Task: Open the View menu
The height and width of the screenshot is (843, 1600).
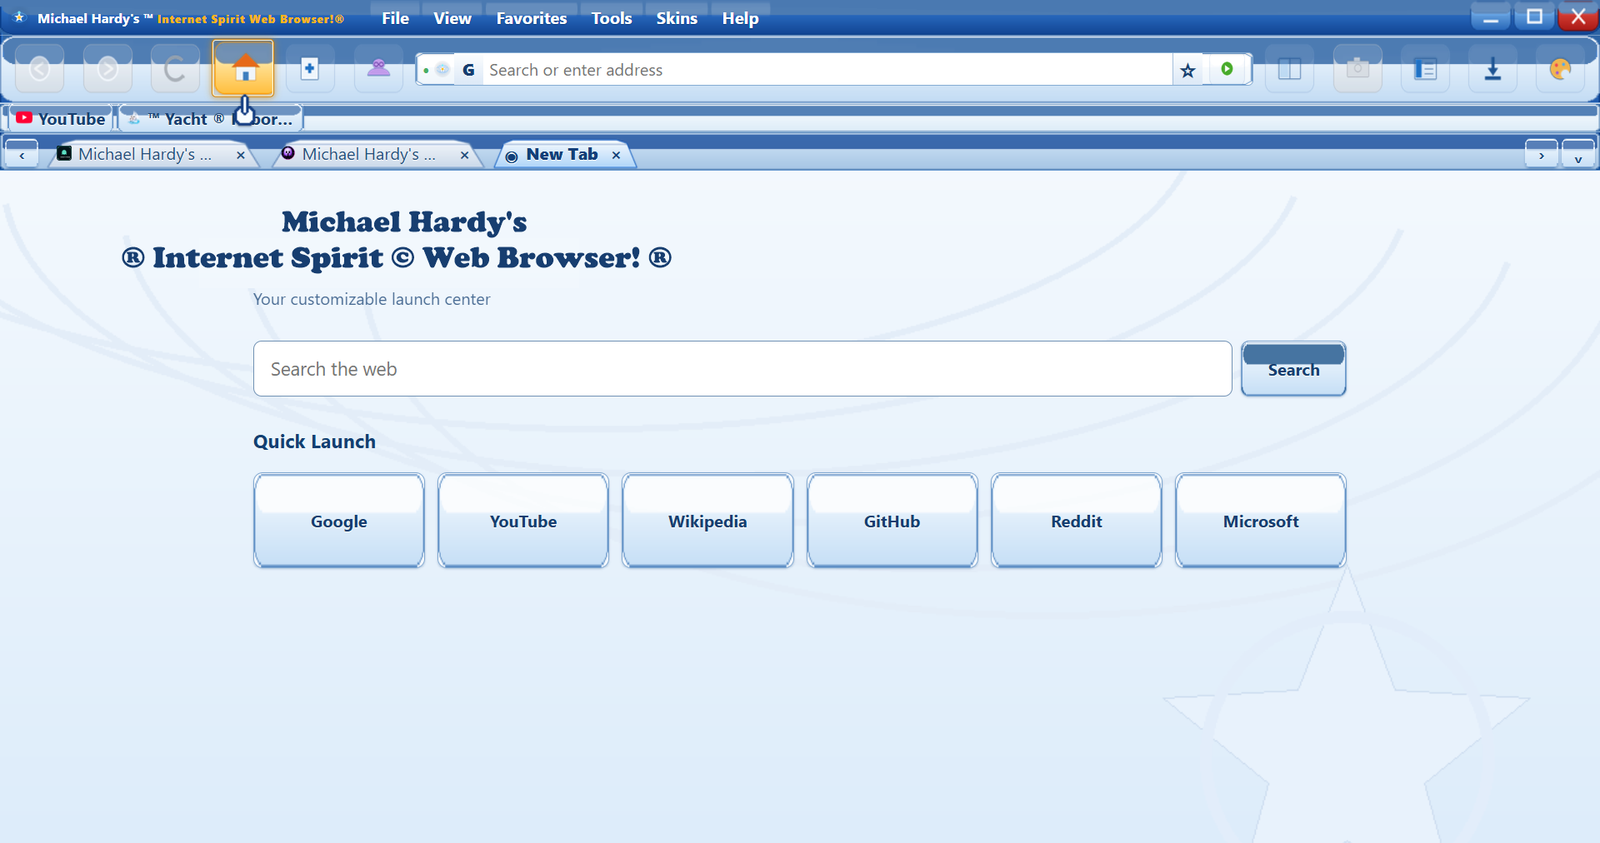Action: click(x=452, y=18)
